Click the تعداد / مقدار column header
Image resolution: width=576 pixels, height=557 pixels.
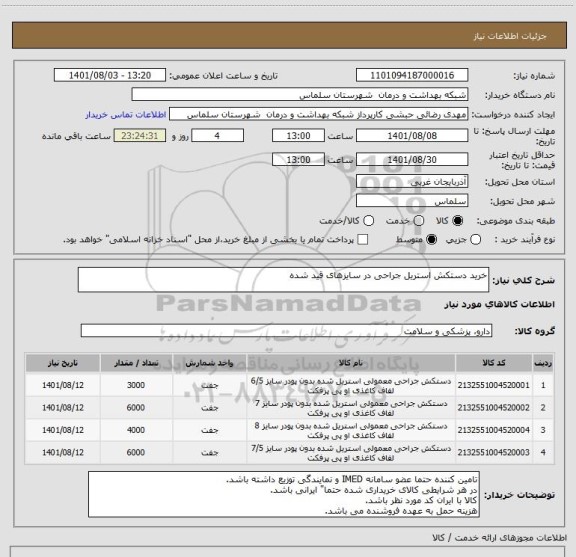coord(136,363)
